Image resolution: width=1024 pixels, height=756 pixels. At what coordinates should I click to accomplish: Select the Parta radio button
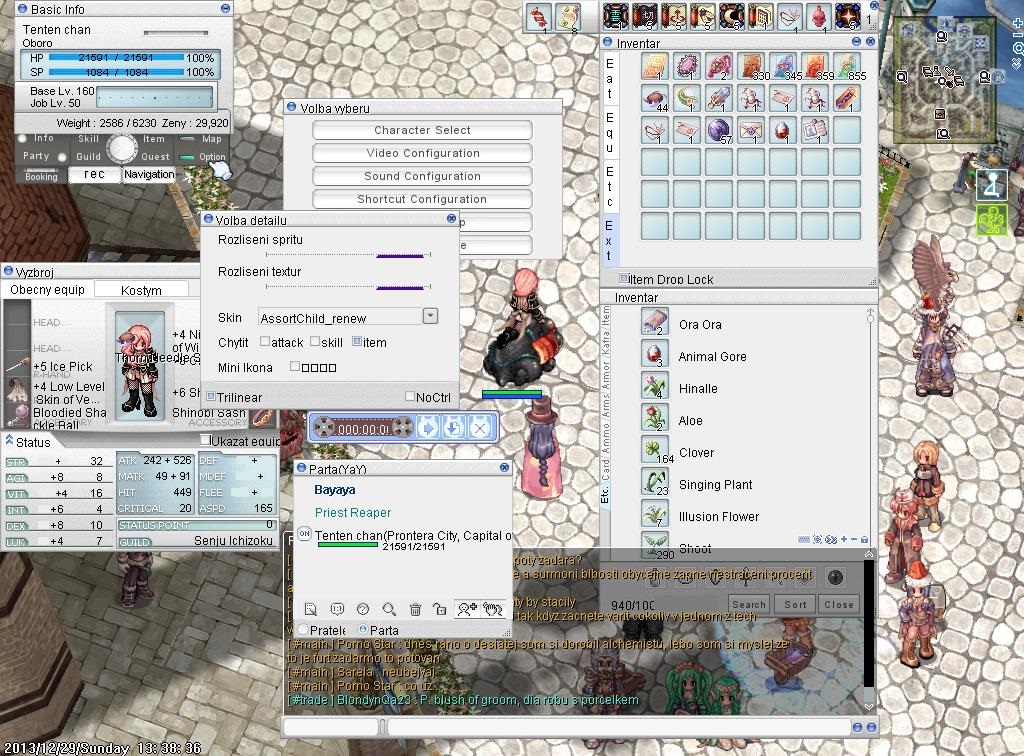coord(363,630)
